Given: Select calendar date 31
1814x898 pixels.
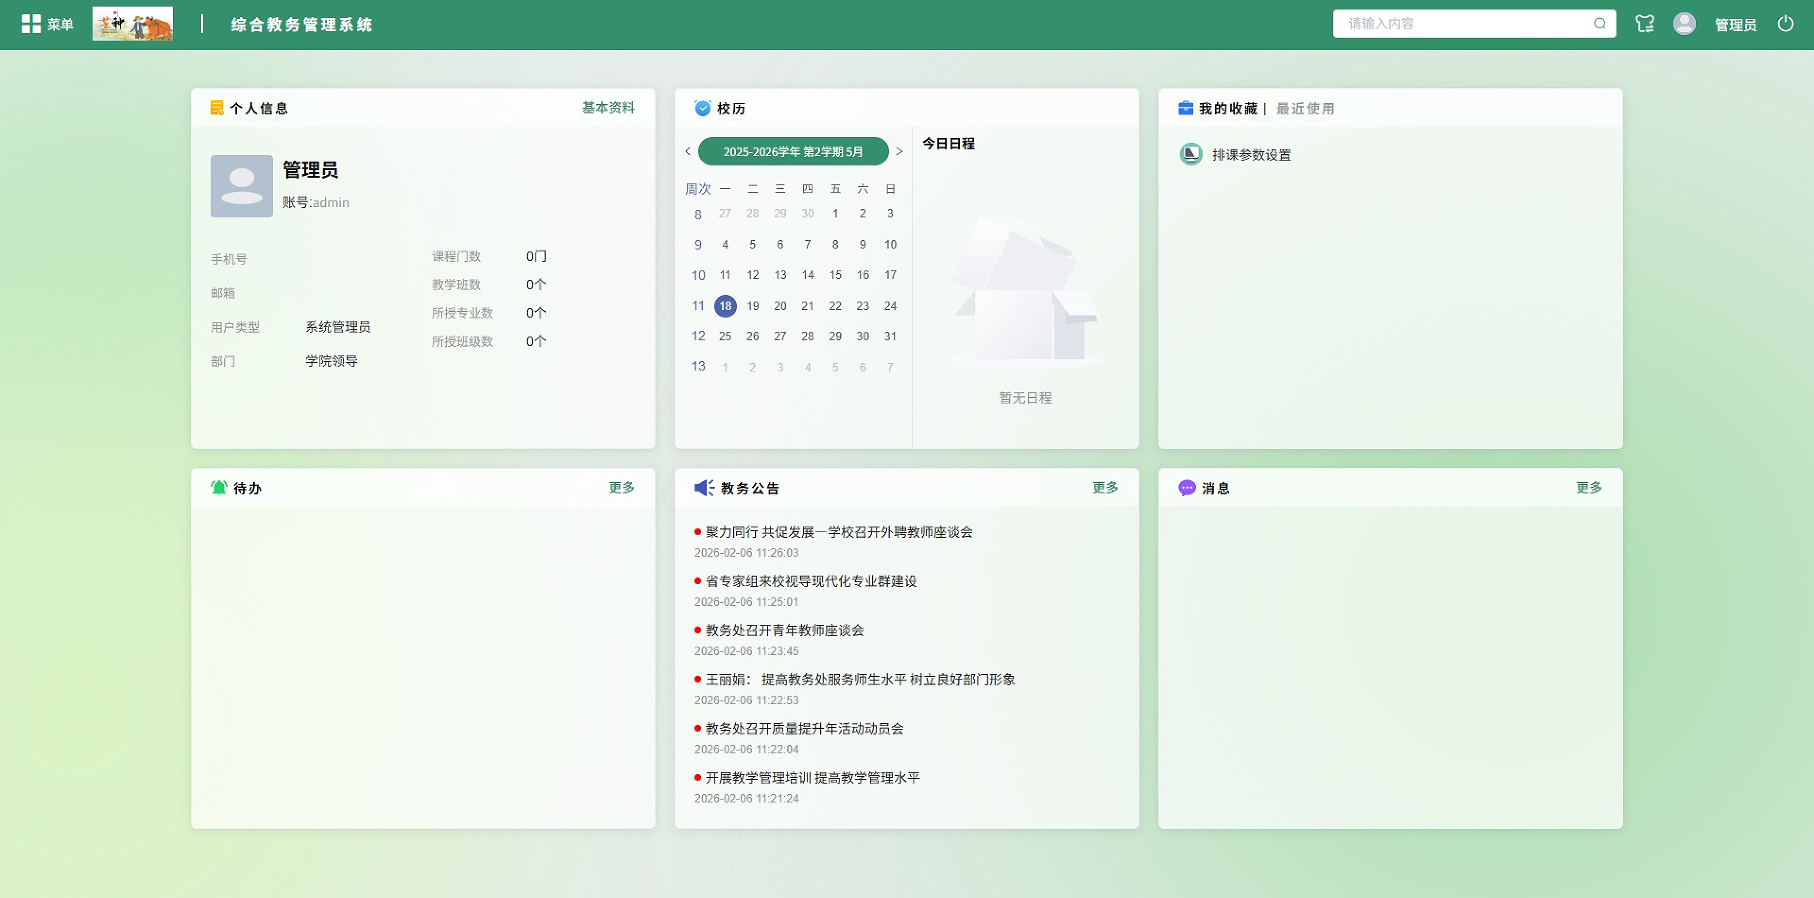Looking at the screenshot, I should (x=890, y=337).
